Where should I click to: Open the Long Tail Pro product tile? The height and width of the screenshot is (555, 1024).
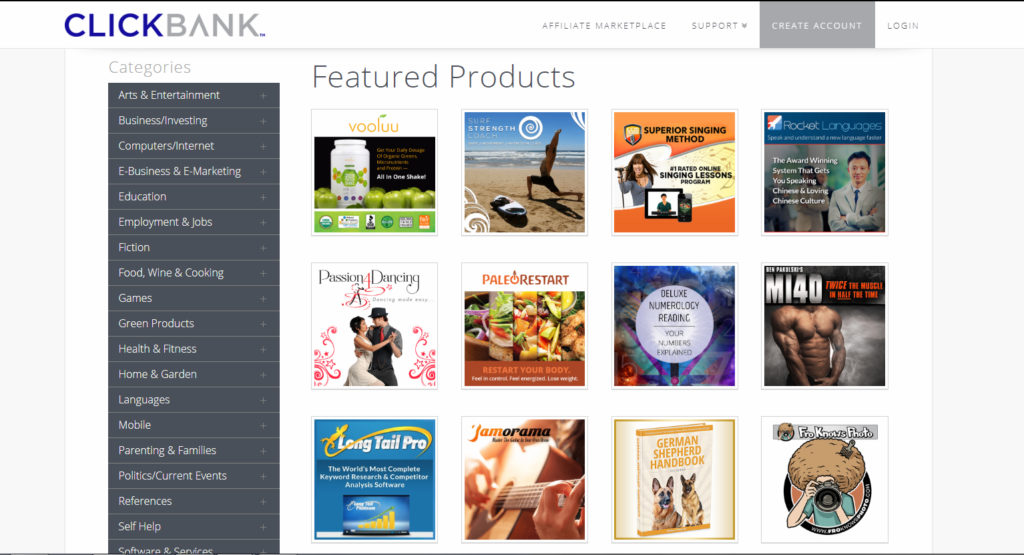[374, 479]
